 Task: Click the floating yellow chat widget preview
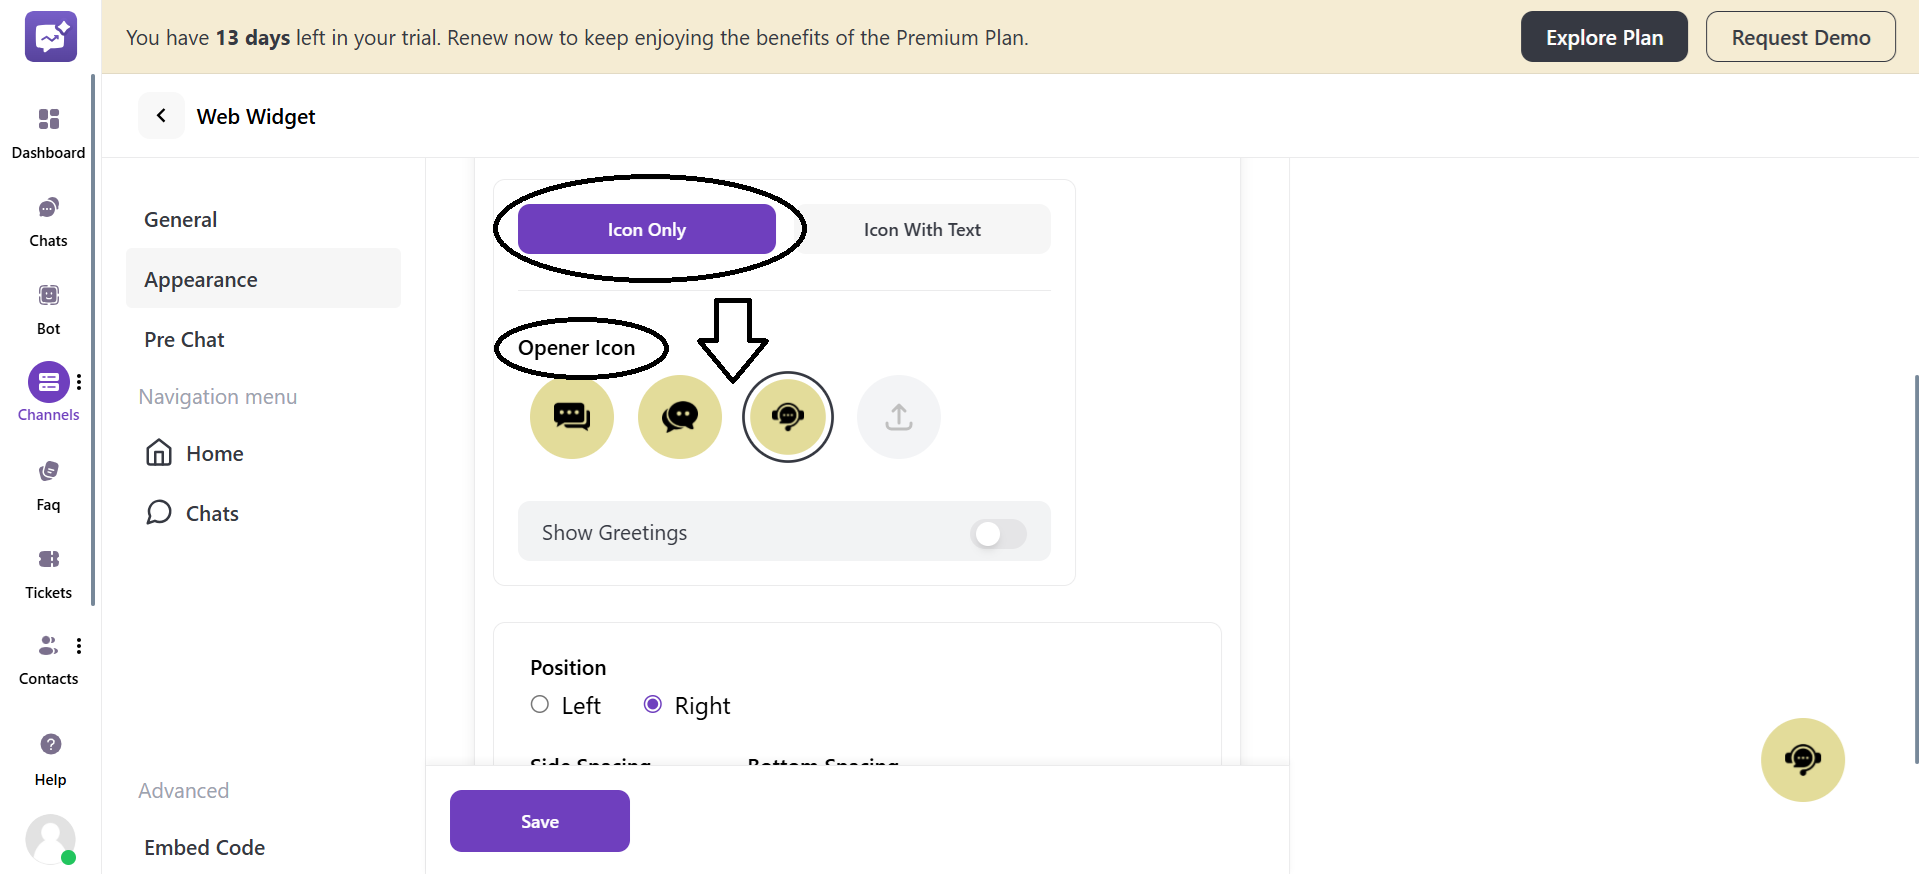pyautogui.click(x=1802, y=760)
